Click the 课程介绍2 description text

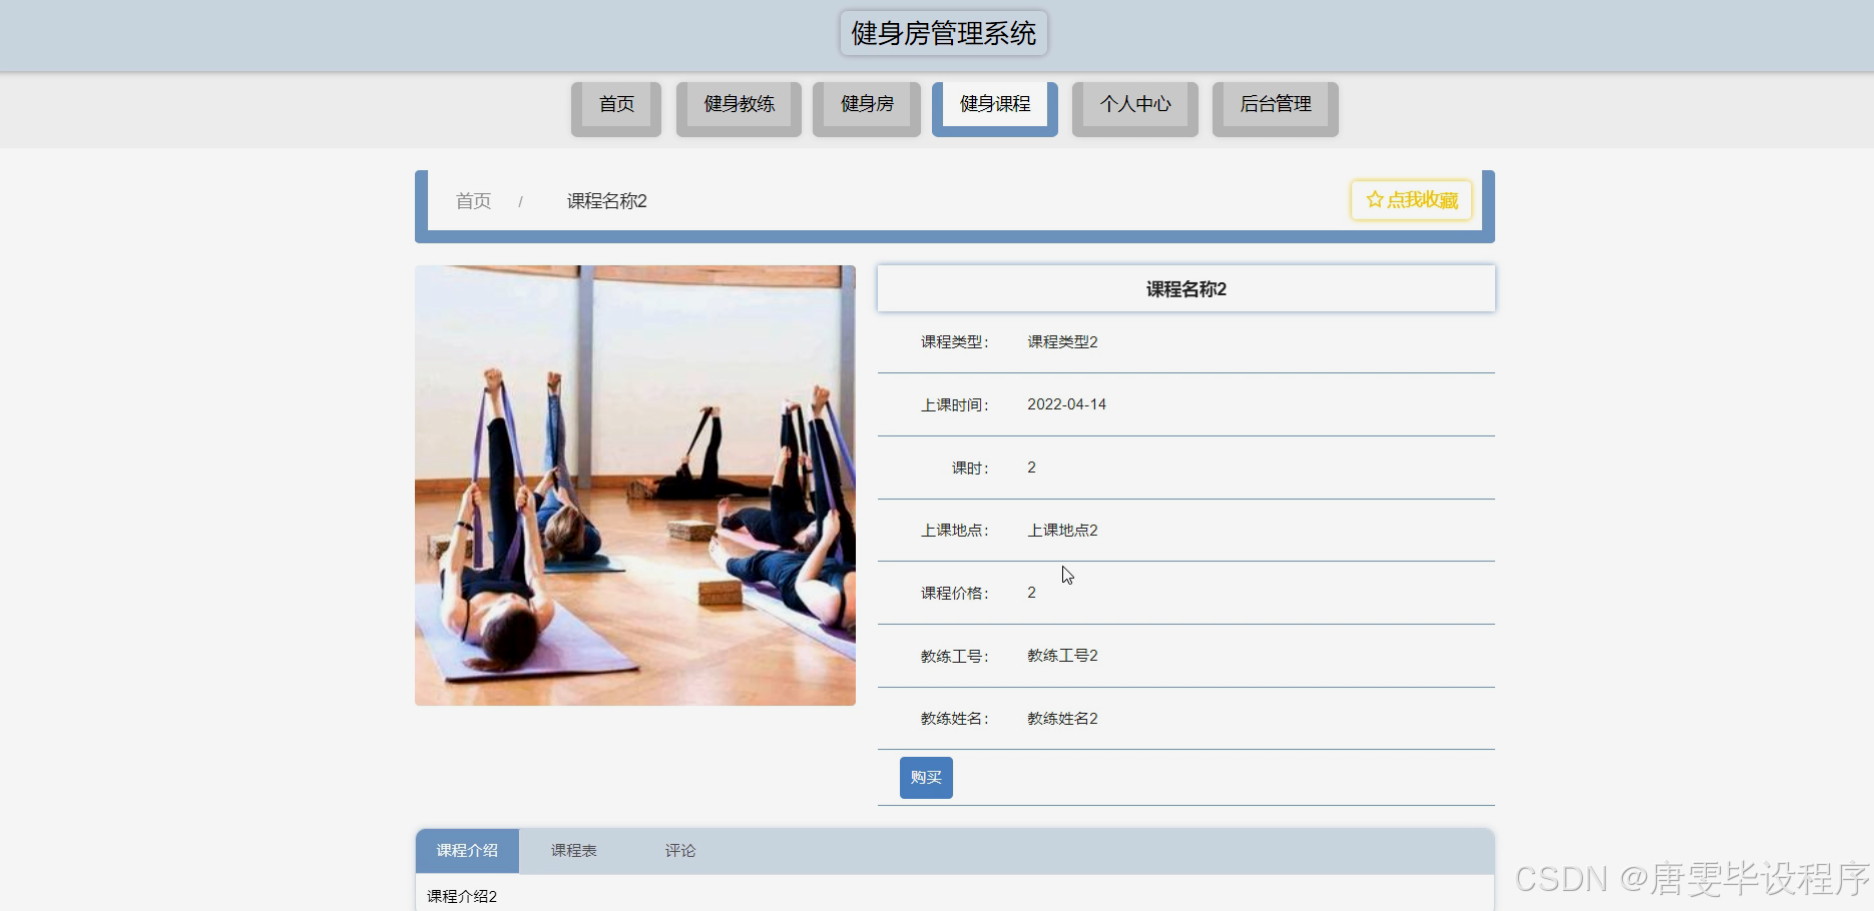[462, 896]
